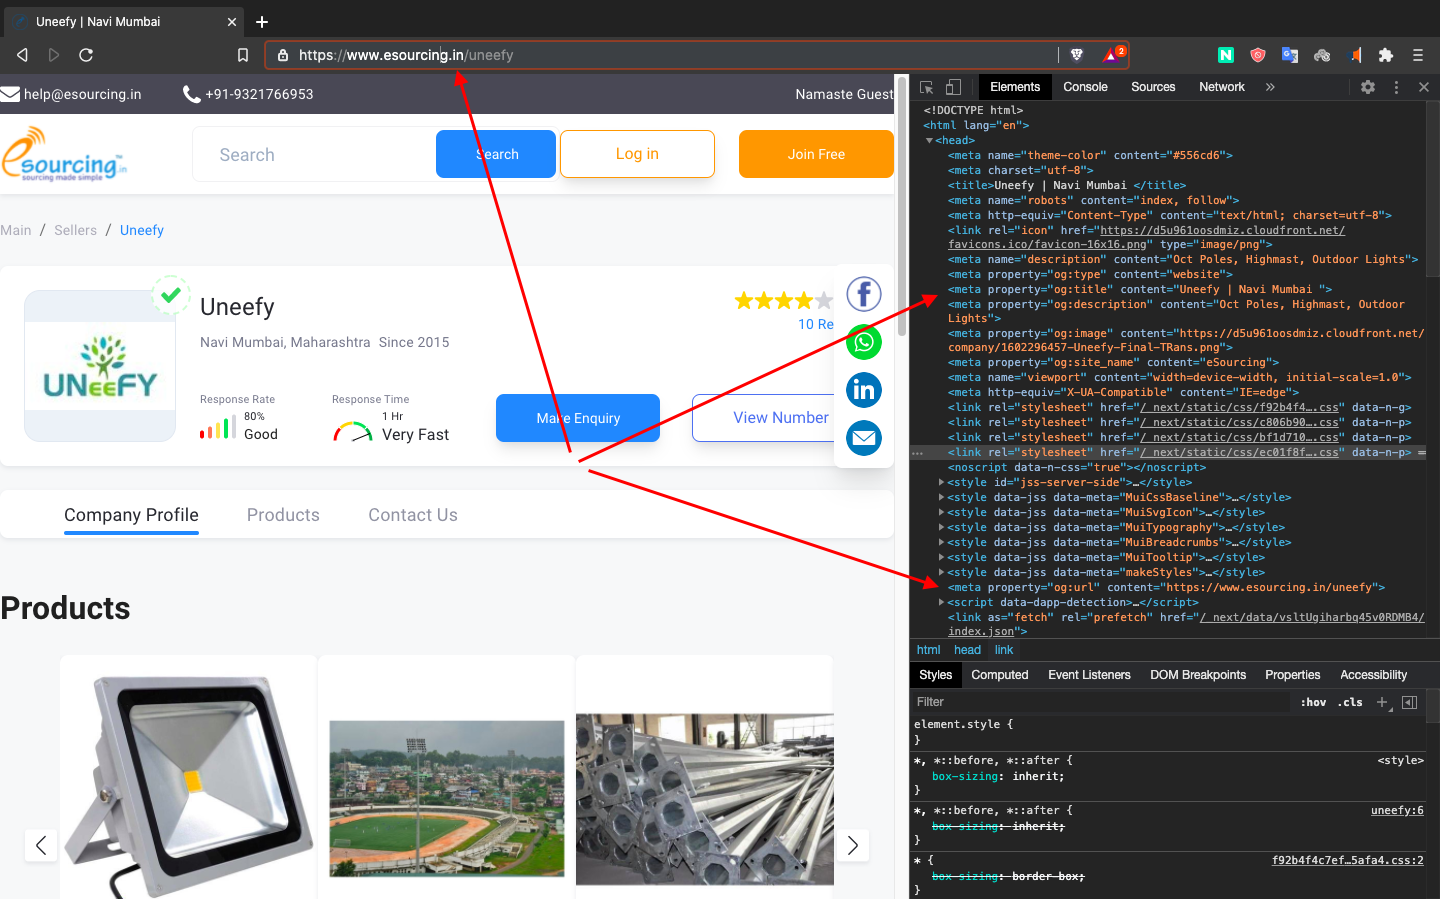
Task: Open the Computed styles tab
Action: tap(1000, 675)
